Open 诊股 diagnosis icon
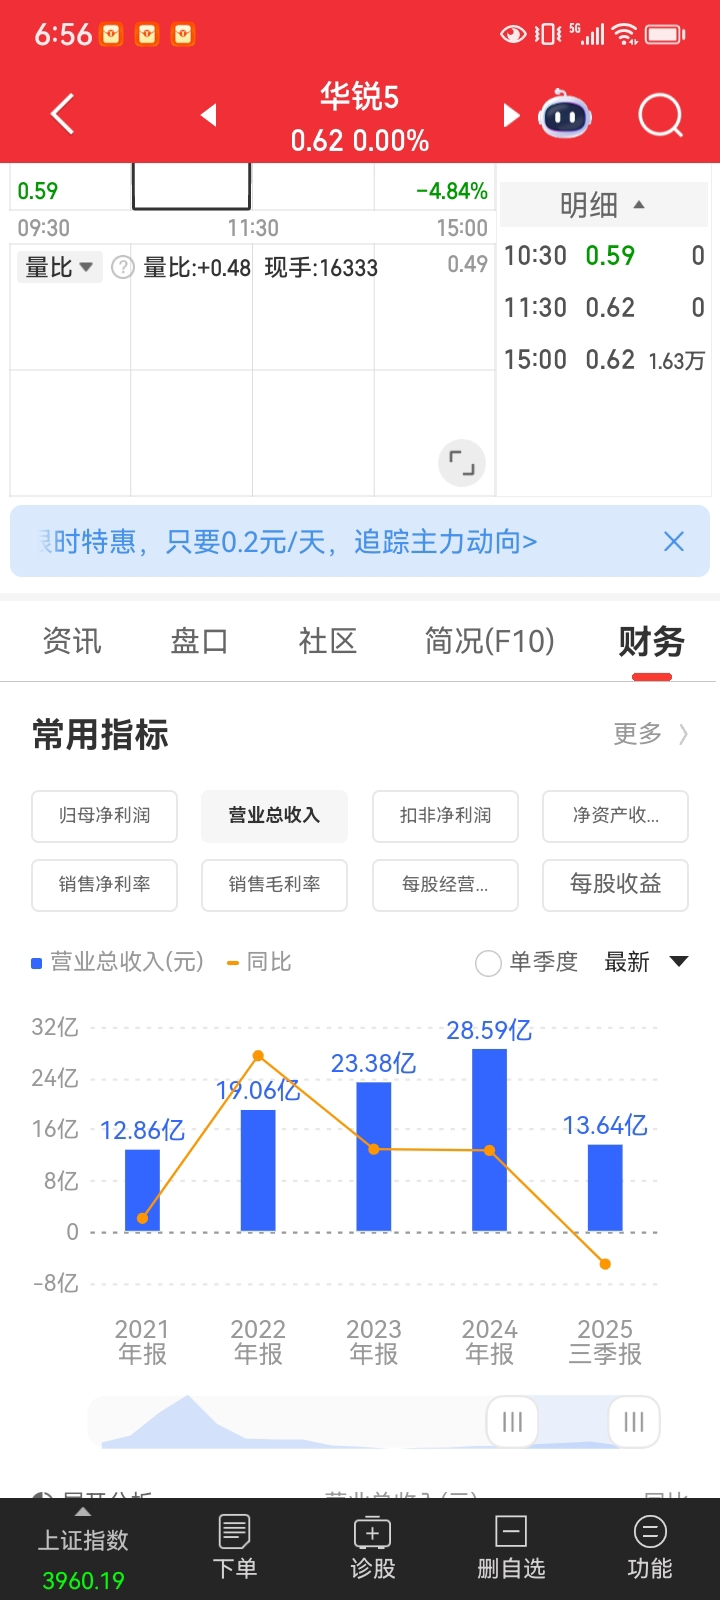The image size is (720, 1600). coord(372,1546)
